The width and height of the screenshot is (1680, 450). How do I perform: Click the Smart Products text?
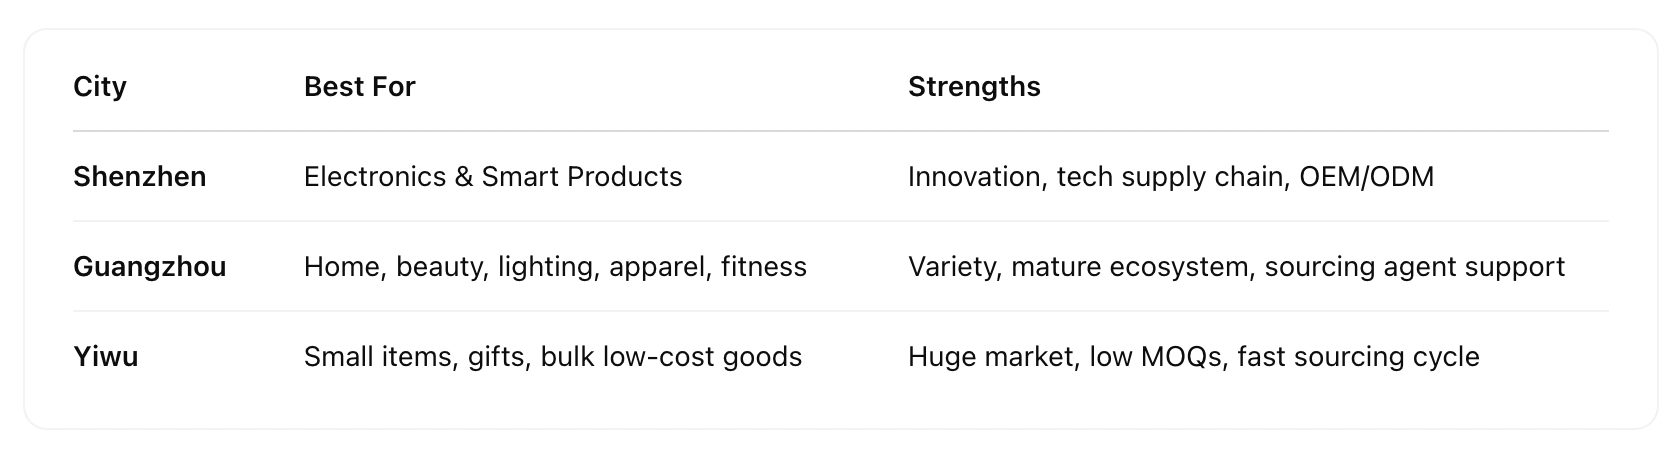582,177
